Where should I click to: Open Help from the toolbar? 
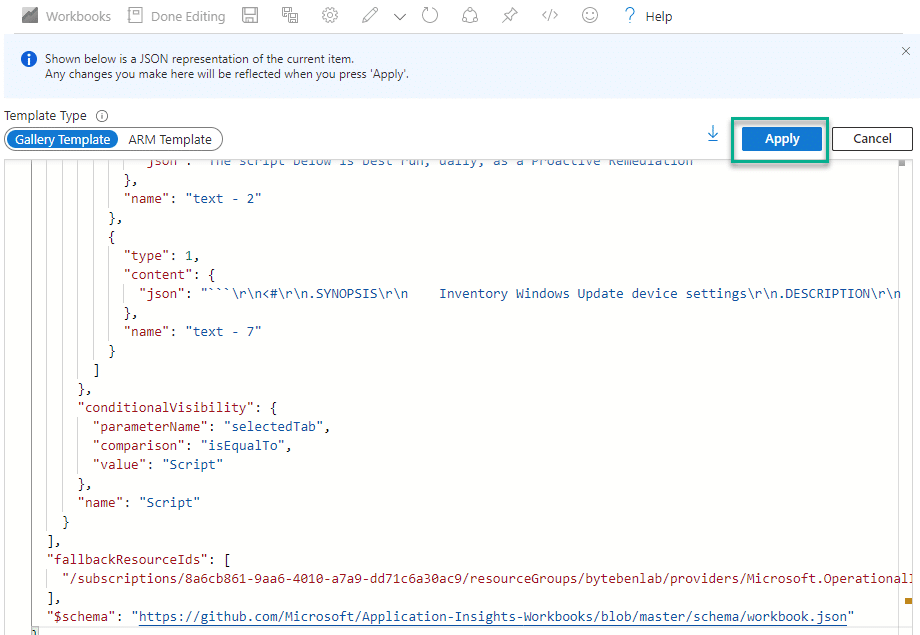[648, 16]
